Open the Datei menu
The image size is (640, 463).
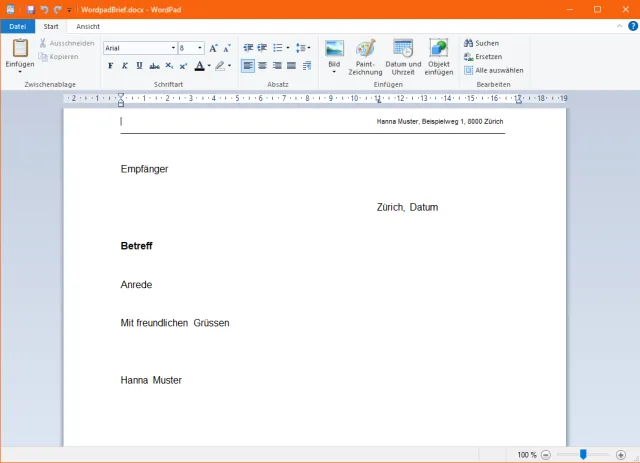click(x=17, y=26)
